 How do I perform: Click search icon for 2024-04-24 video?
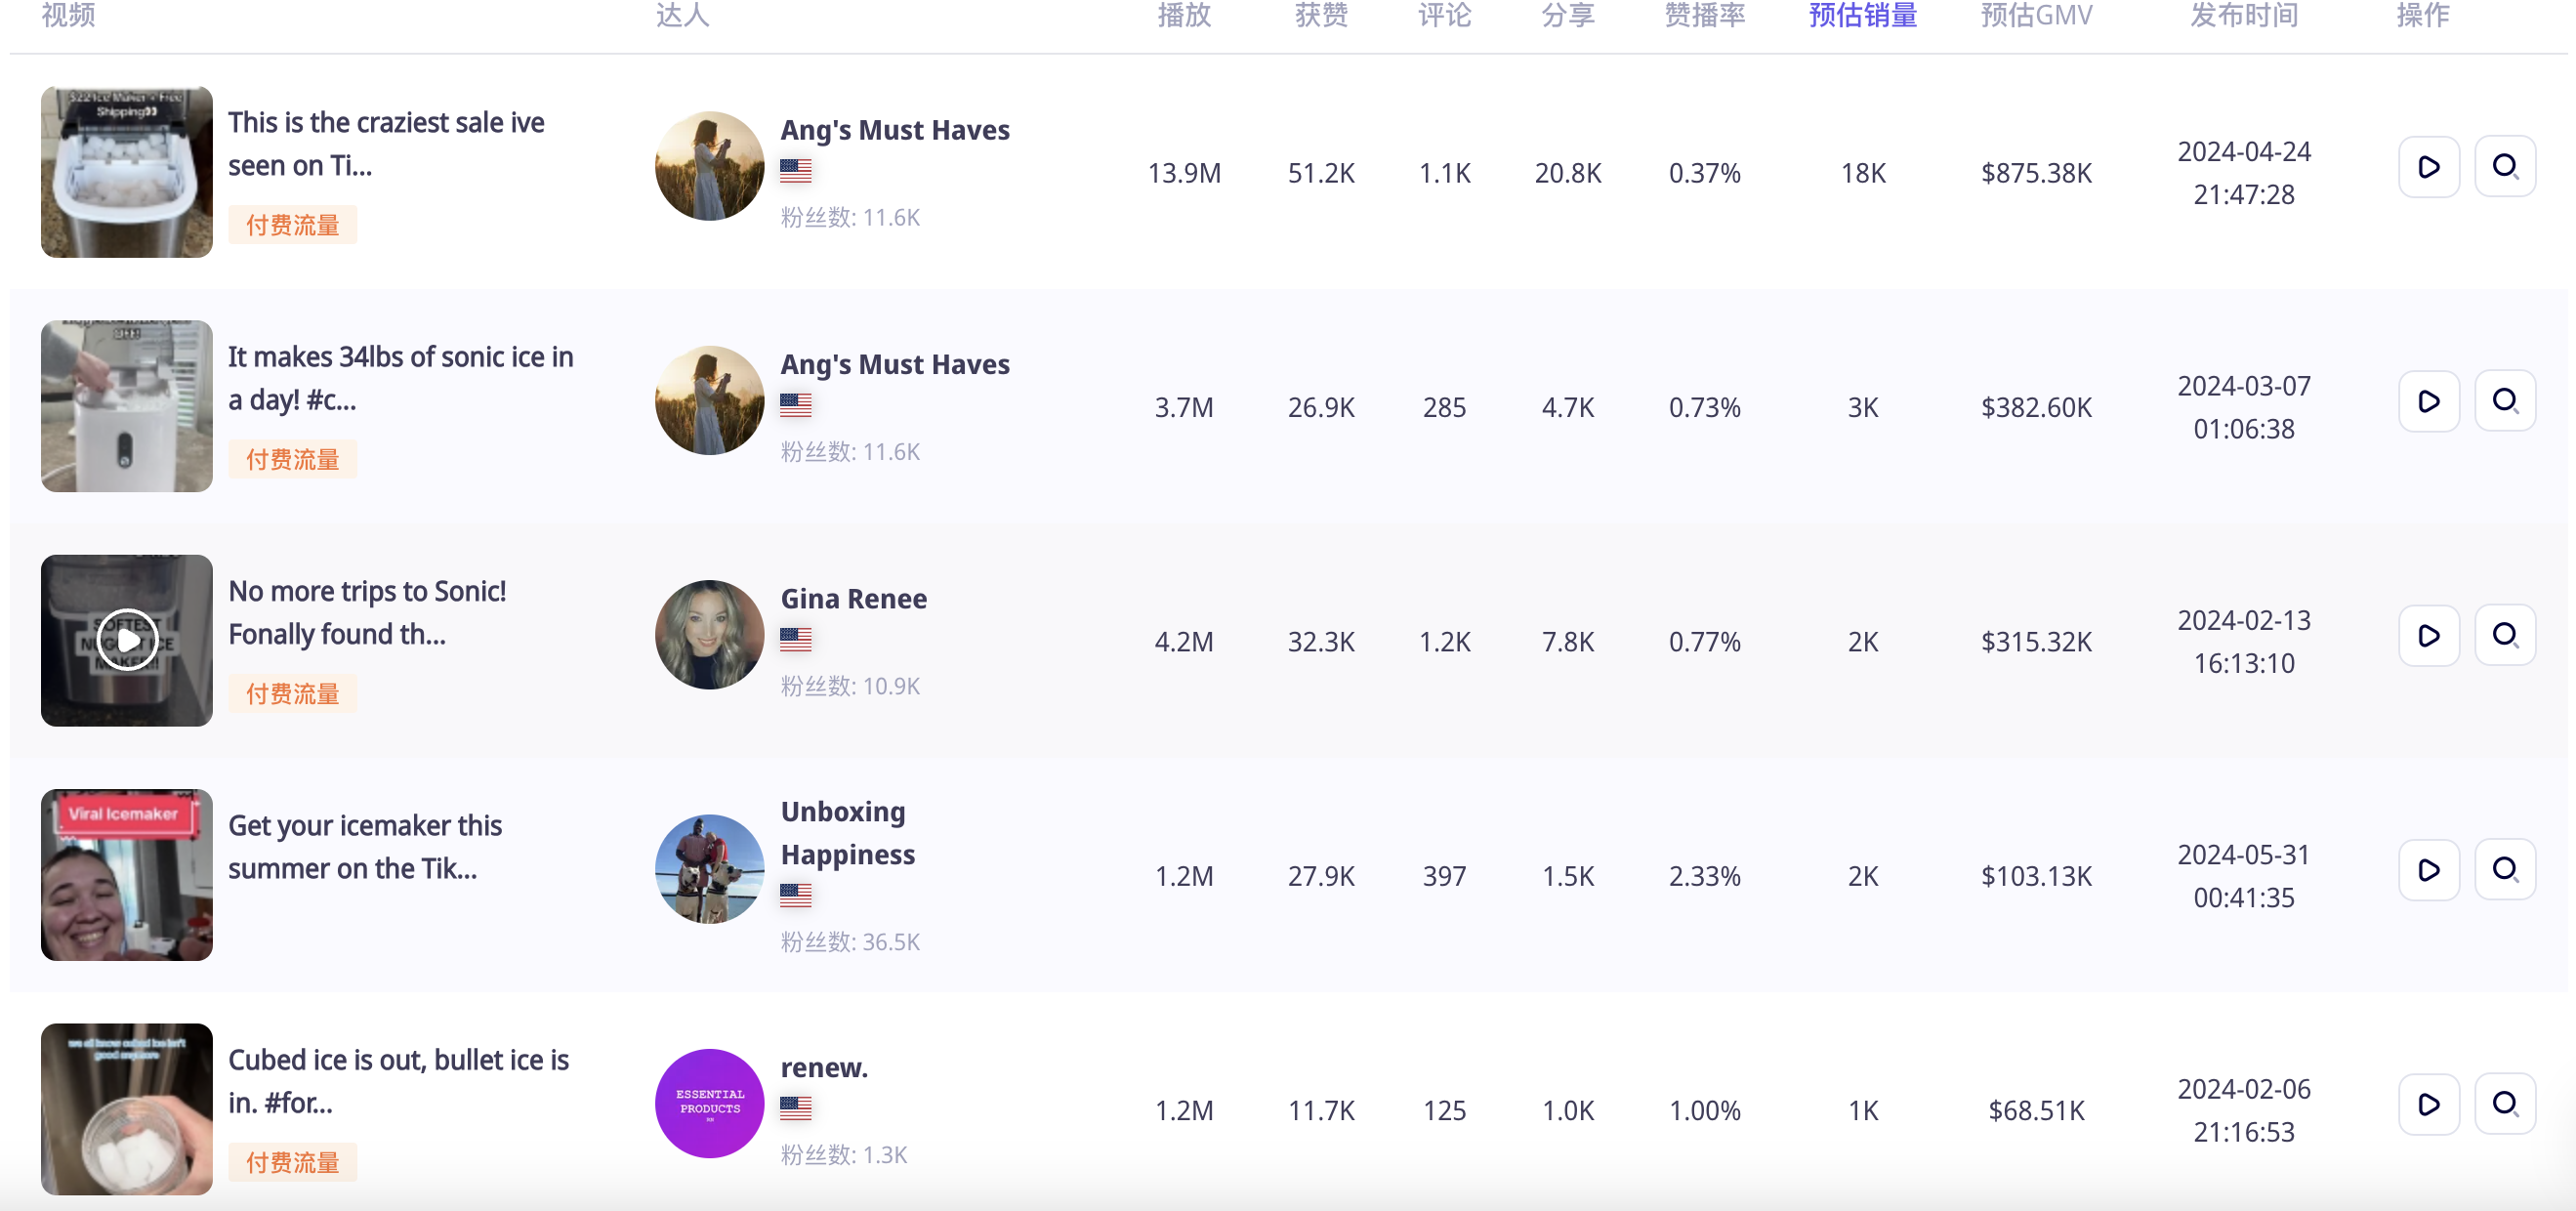coord(2504,167)
